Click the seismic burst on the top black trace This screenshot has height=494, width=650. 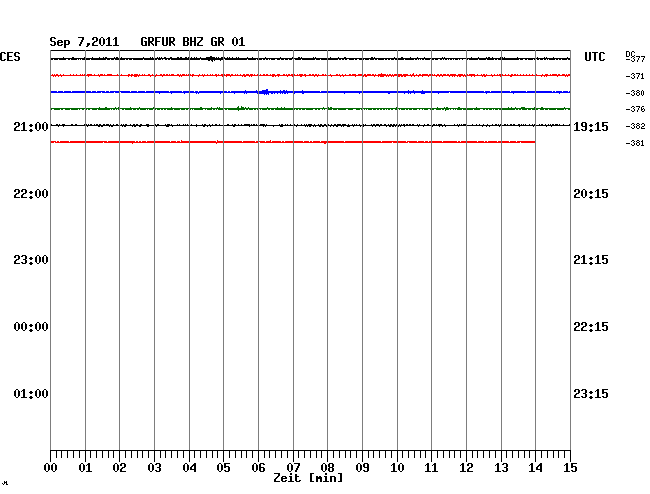(211, 59)
